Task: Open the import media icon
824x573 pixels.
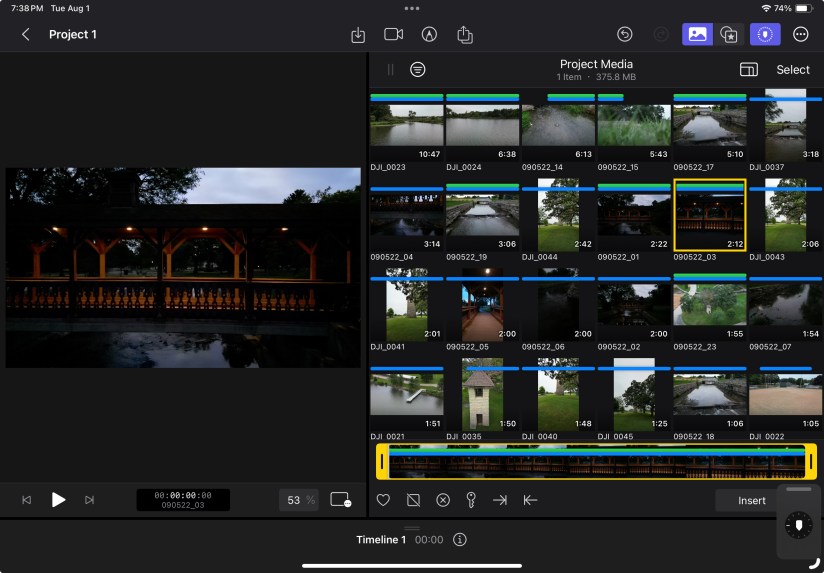Action: point(358,35)
